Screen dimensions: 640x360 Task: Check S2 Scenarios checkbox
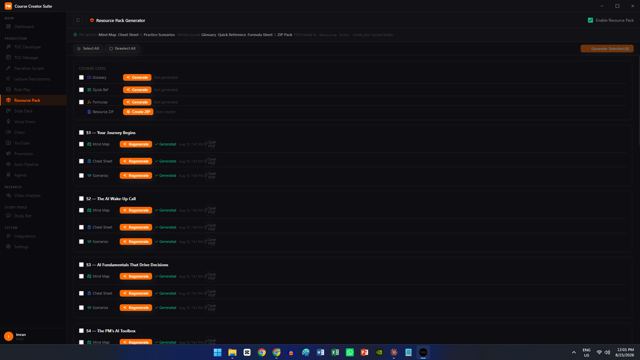coord(81,242)
